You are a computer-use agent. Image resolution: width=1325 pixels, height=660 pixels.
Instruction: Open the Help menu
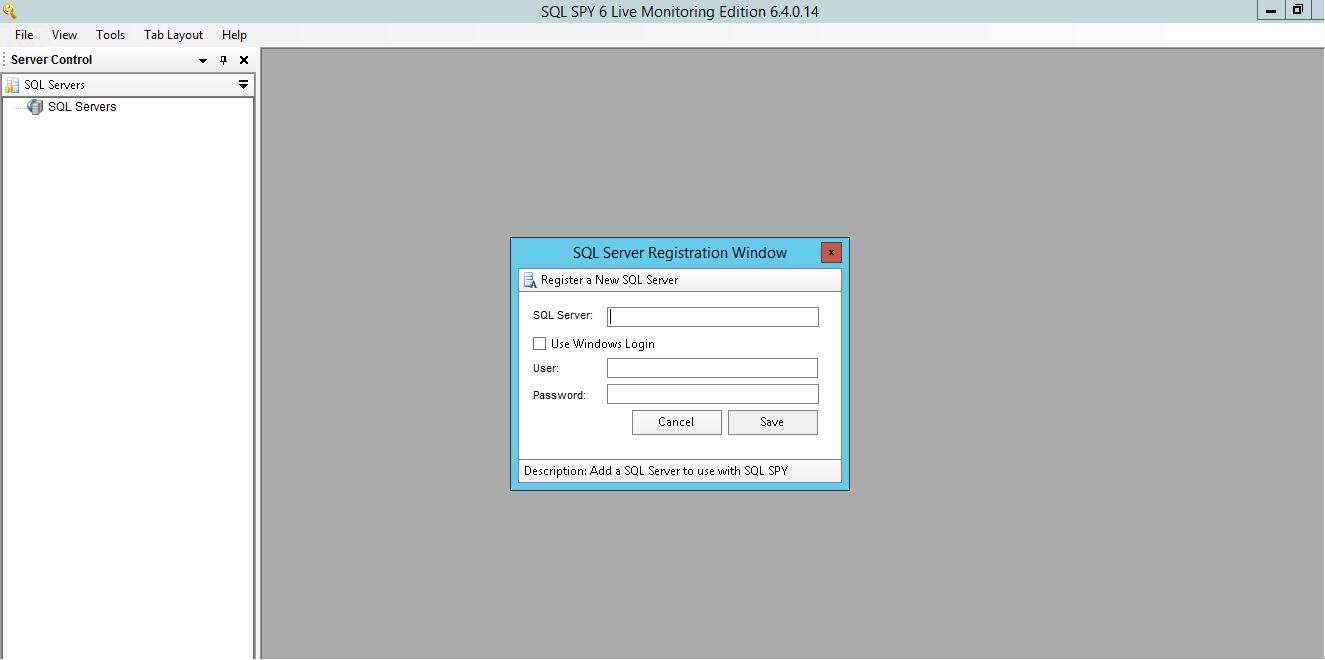point(234,35)
